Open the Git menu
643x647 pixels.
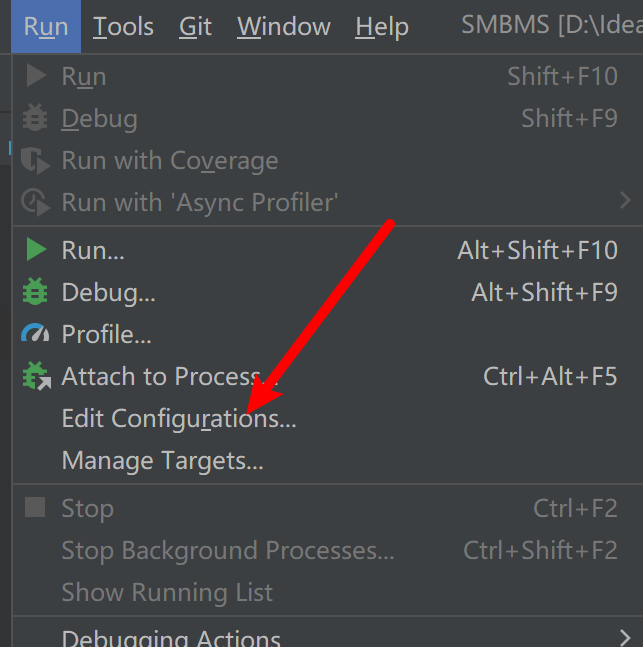pyautogui.click(x=196, y=27)
